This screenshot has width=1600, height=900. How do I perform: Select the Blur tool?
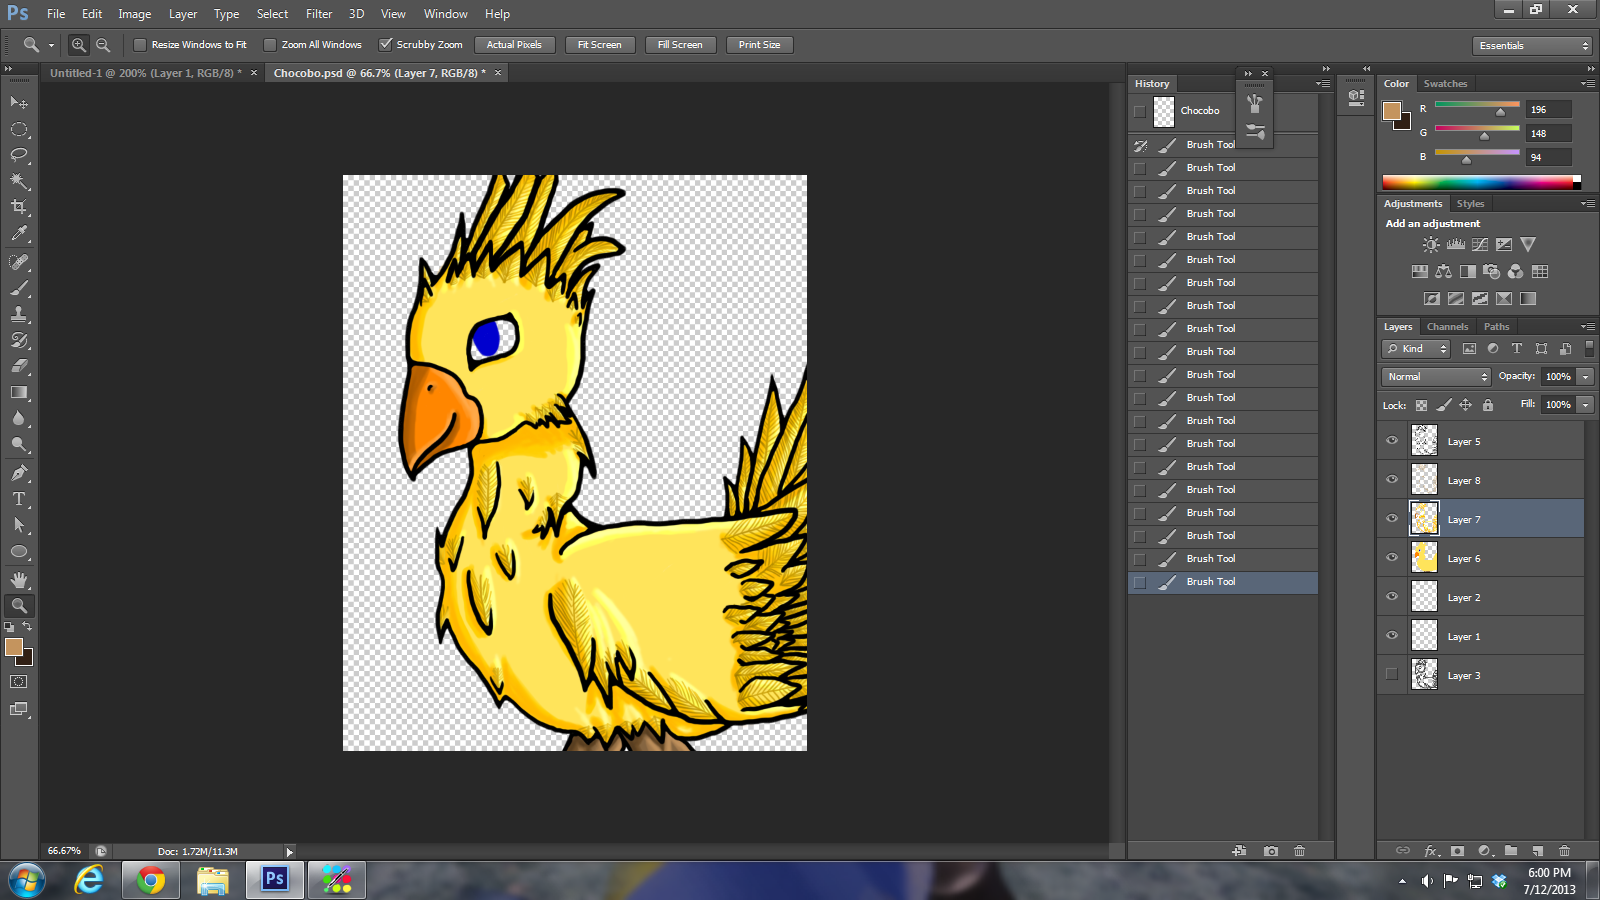[19, 418]
